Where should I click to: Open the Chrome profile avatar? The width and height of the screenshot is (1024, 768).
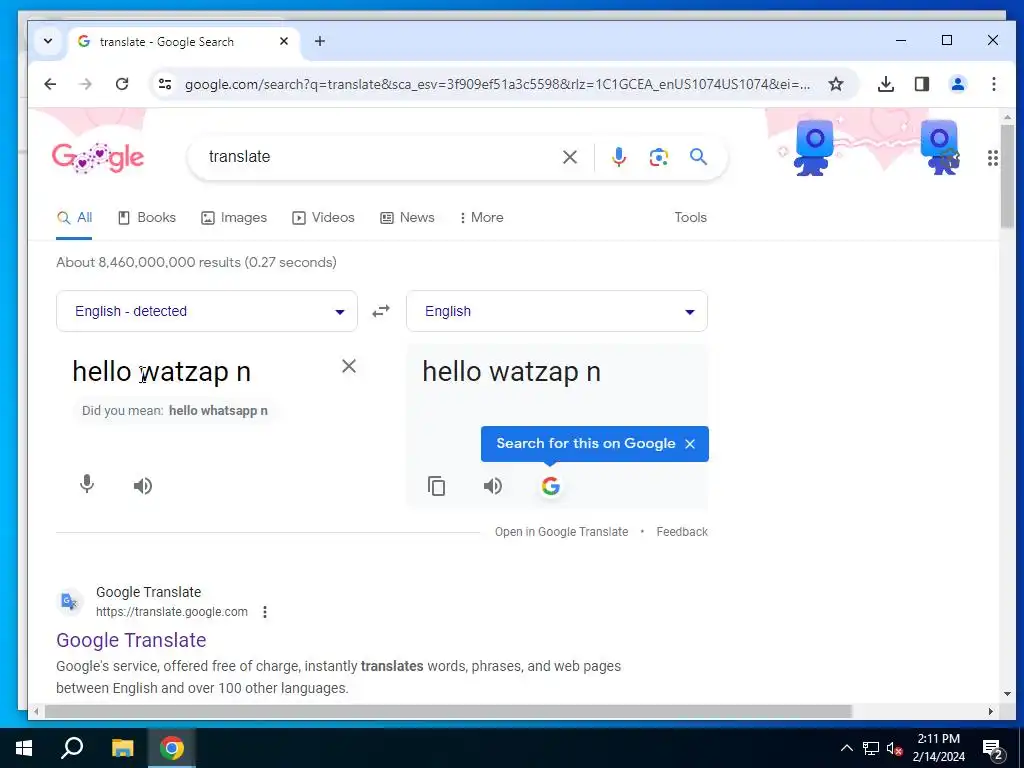[x=957, y=84]
